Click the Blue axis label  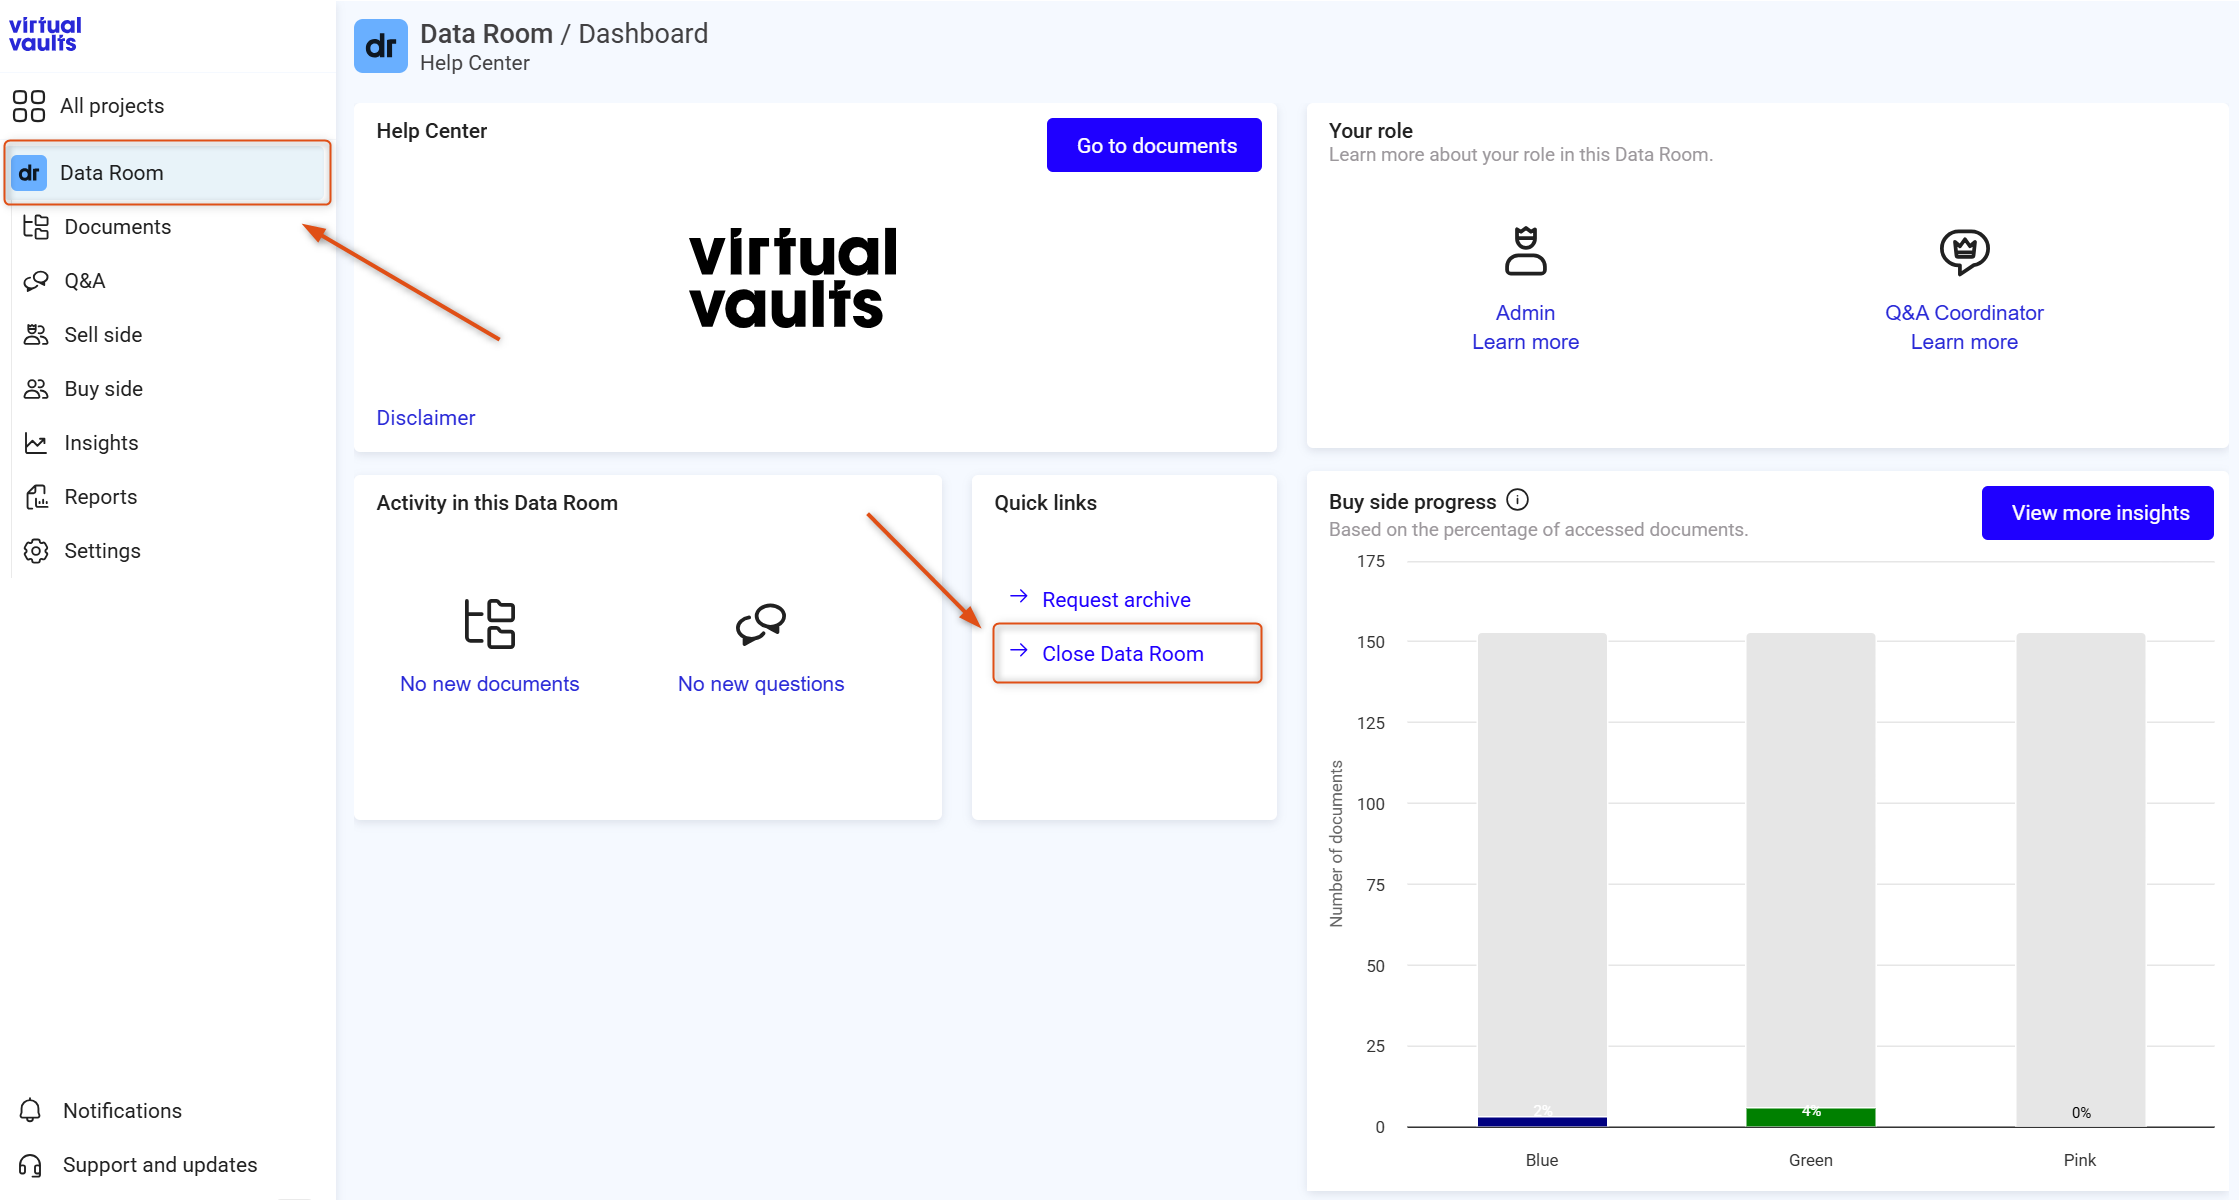(x=1542, y=1160)
